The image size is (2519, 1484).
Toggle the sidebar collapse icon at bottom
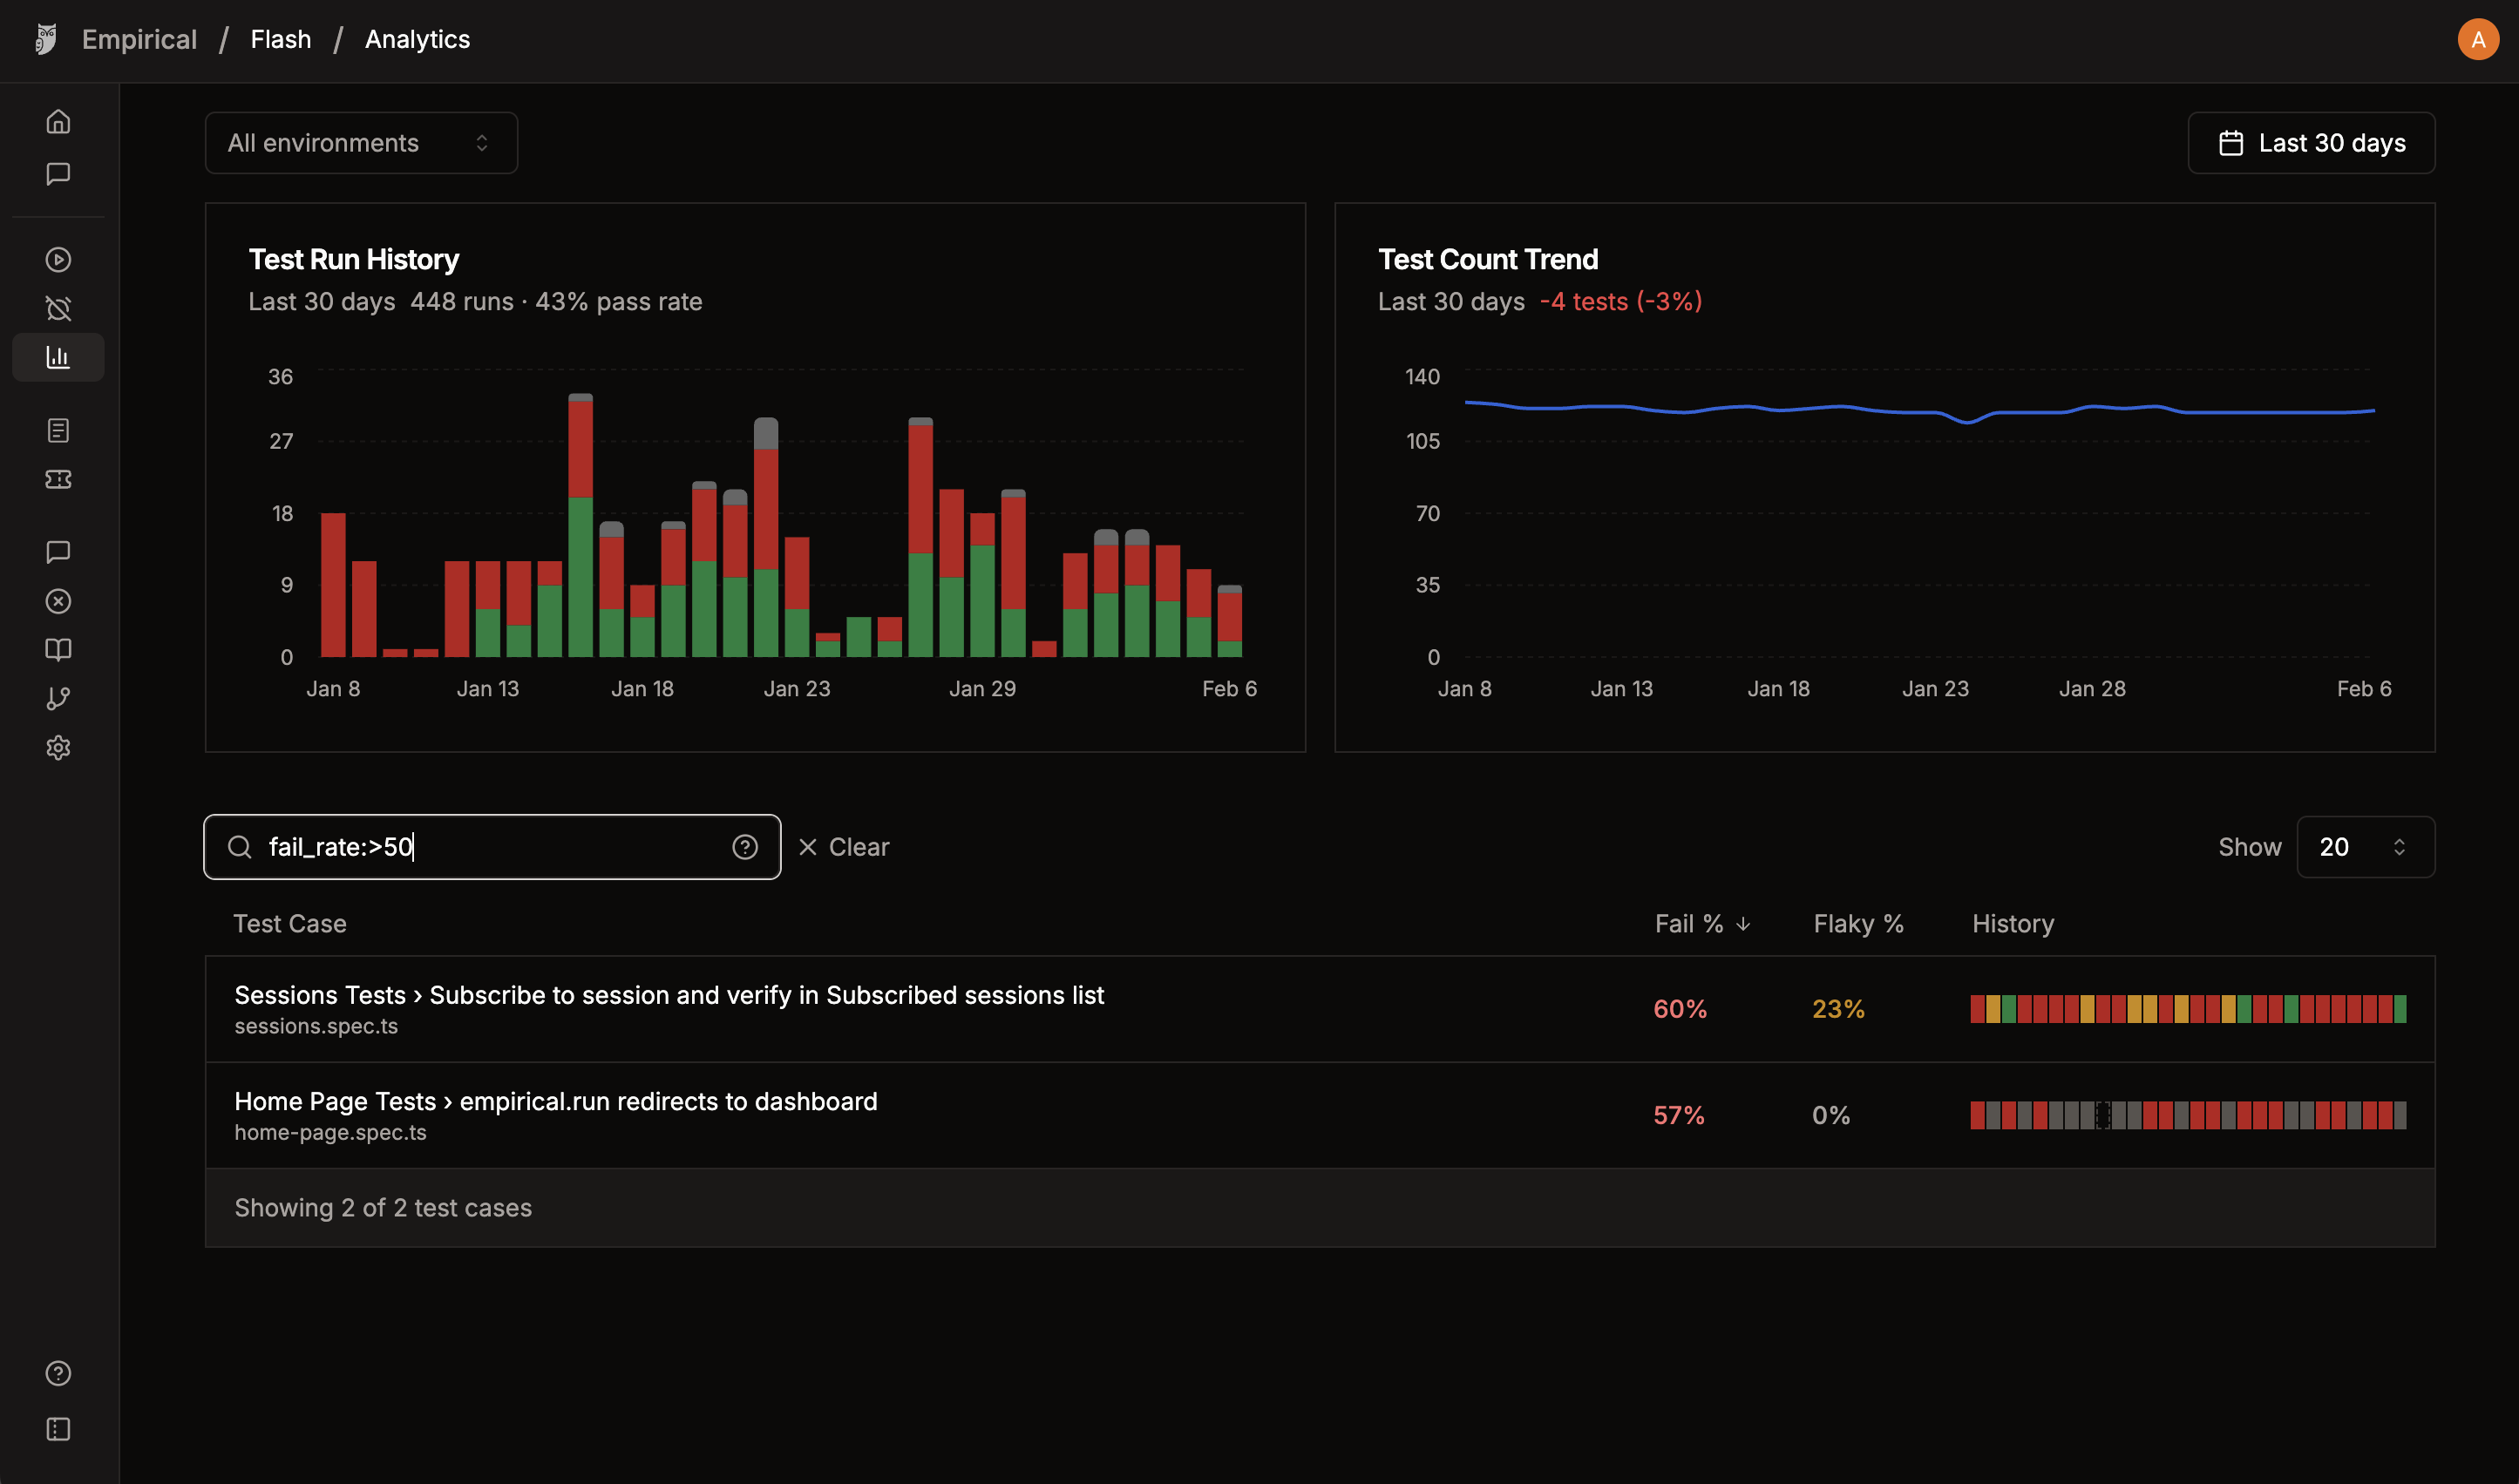pos(57,1428)
